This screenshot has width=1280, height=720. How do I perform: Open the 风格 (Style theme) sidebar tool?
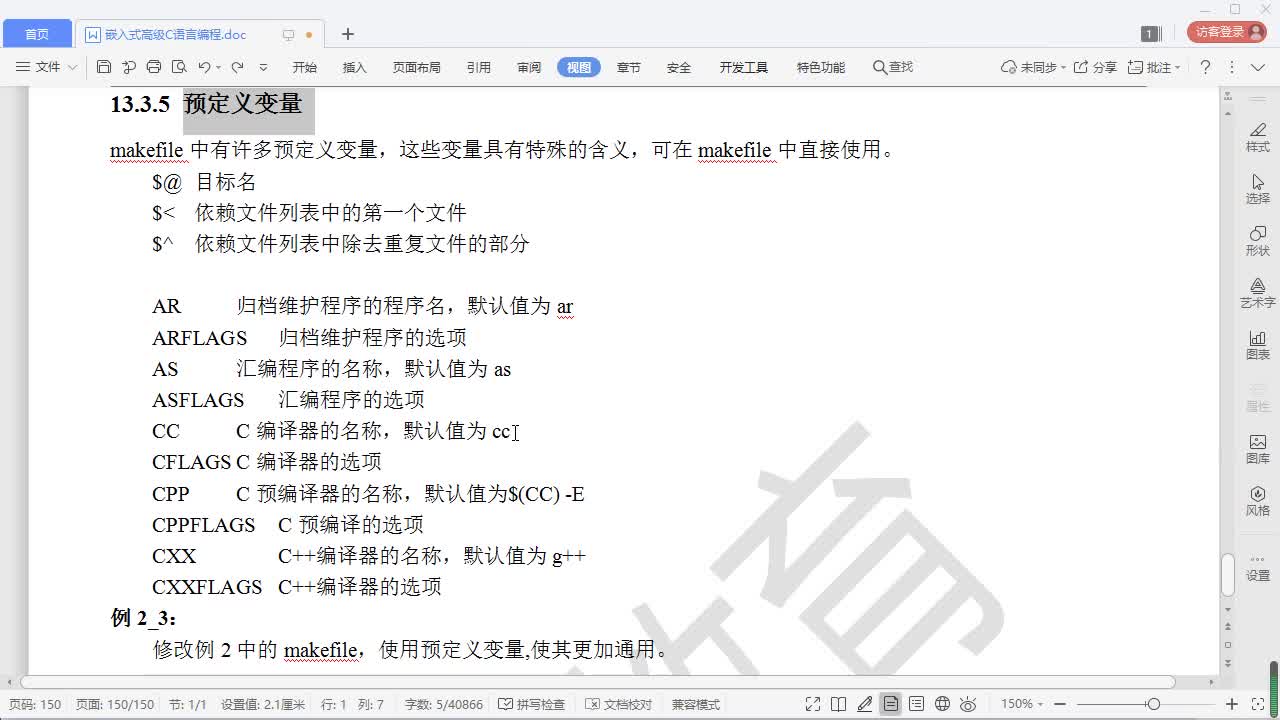1257,501
